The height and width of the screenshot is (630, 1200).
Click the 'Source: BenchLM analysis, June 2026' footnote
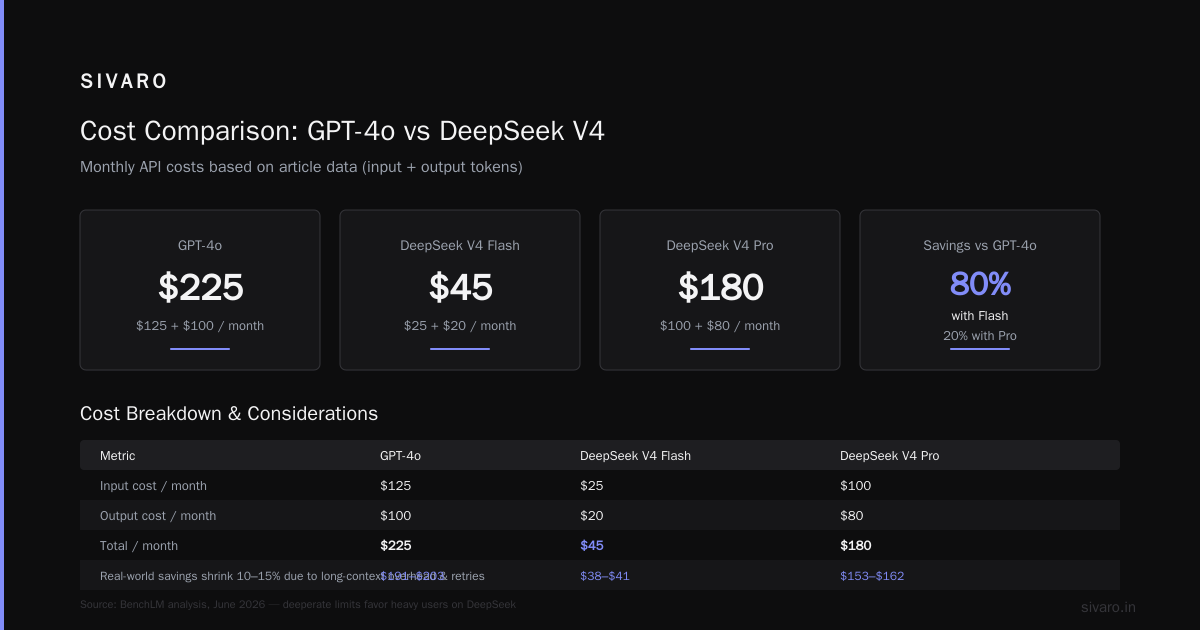click(298, 604)
